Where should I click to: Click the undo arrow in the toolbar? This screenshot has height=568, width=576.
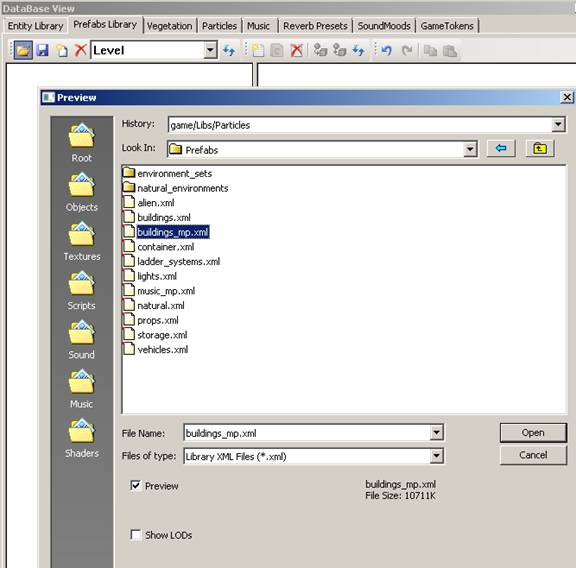(x=386, y=50)
